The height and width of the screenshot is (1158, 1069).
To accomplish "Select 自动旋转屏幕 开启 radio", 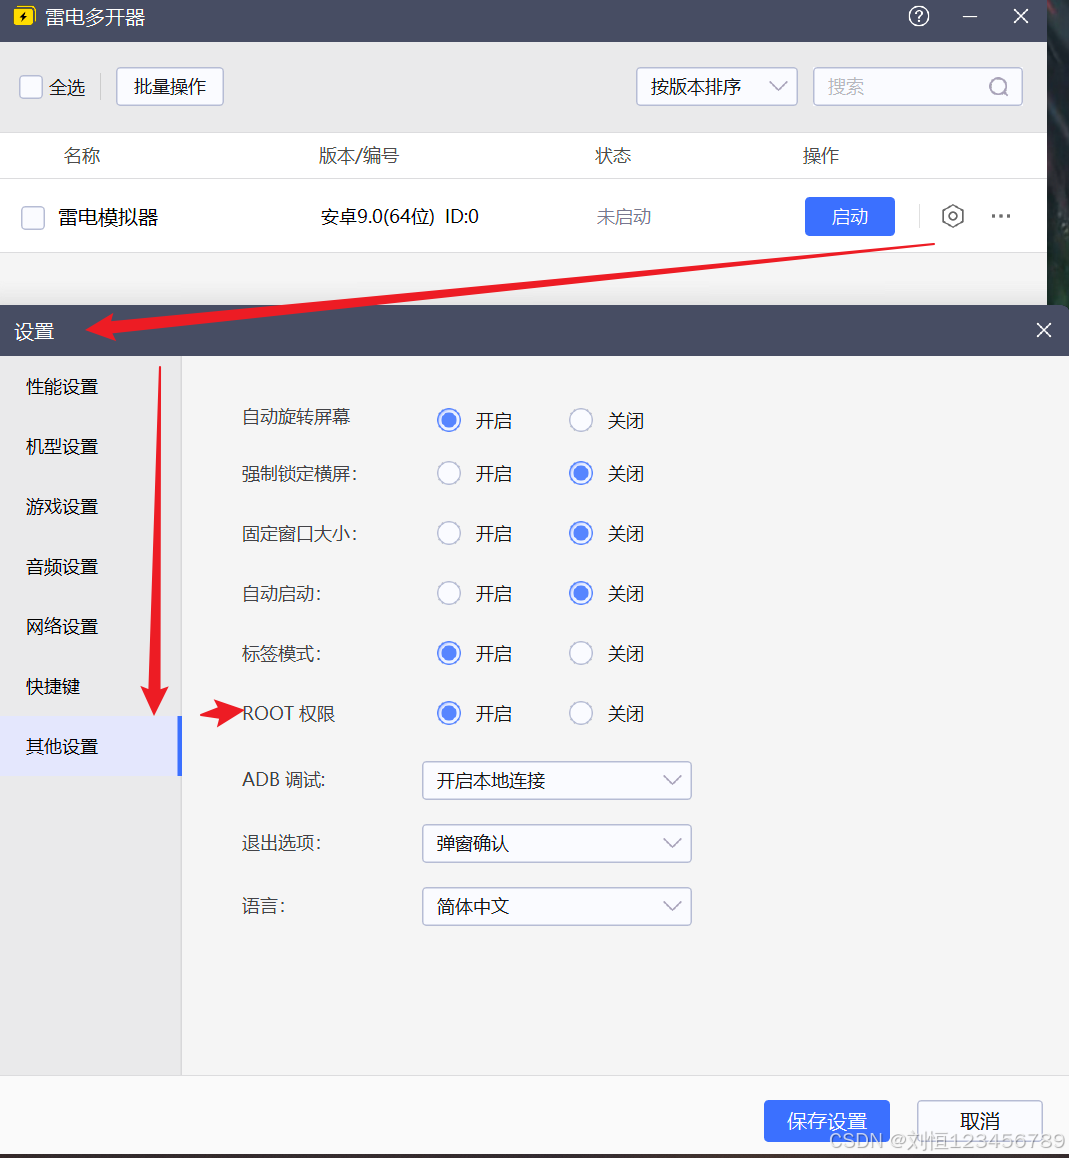I will pos(448,420).
